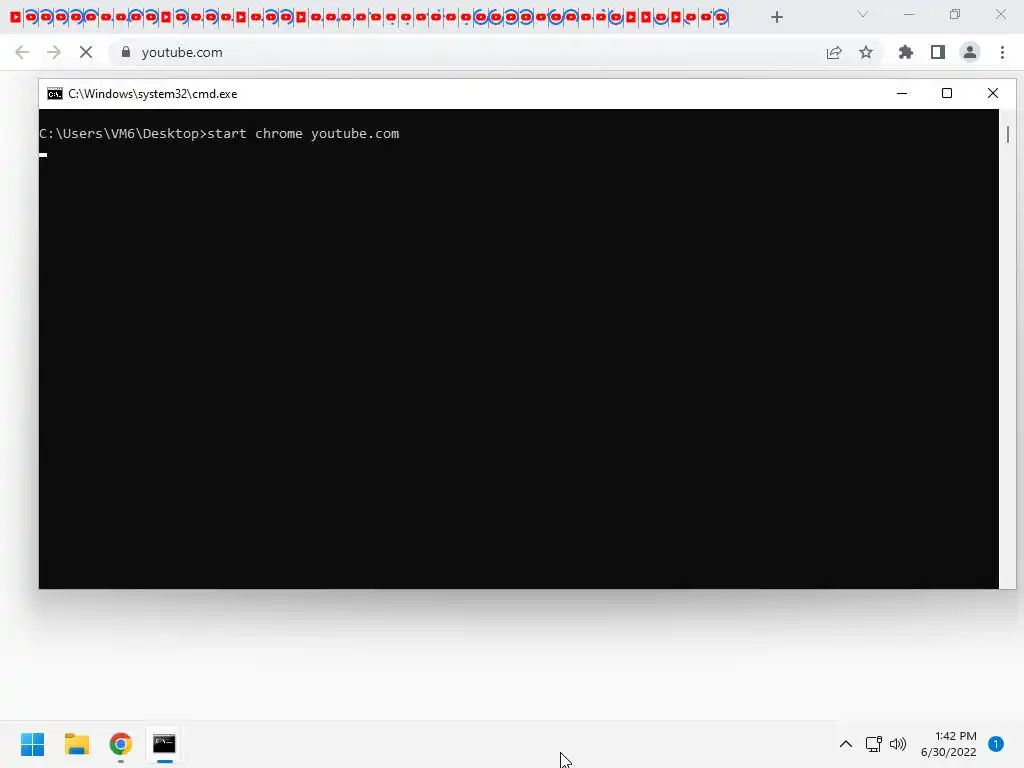Bookmark this tab with the star icon

coord(866,52)
